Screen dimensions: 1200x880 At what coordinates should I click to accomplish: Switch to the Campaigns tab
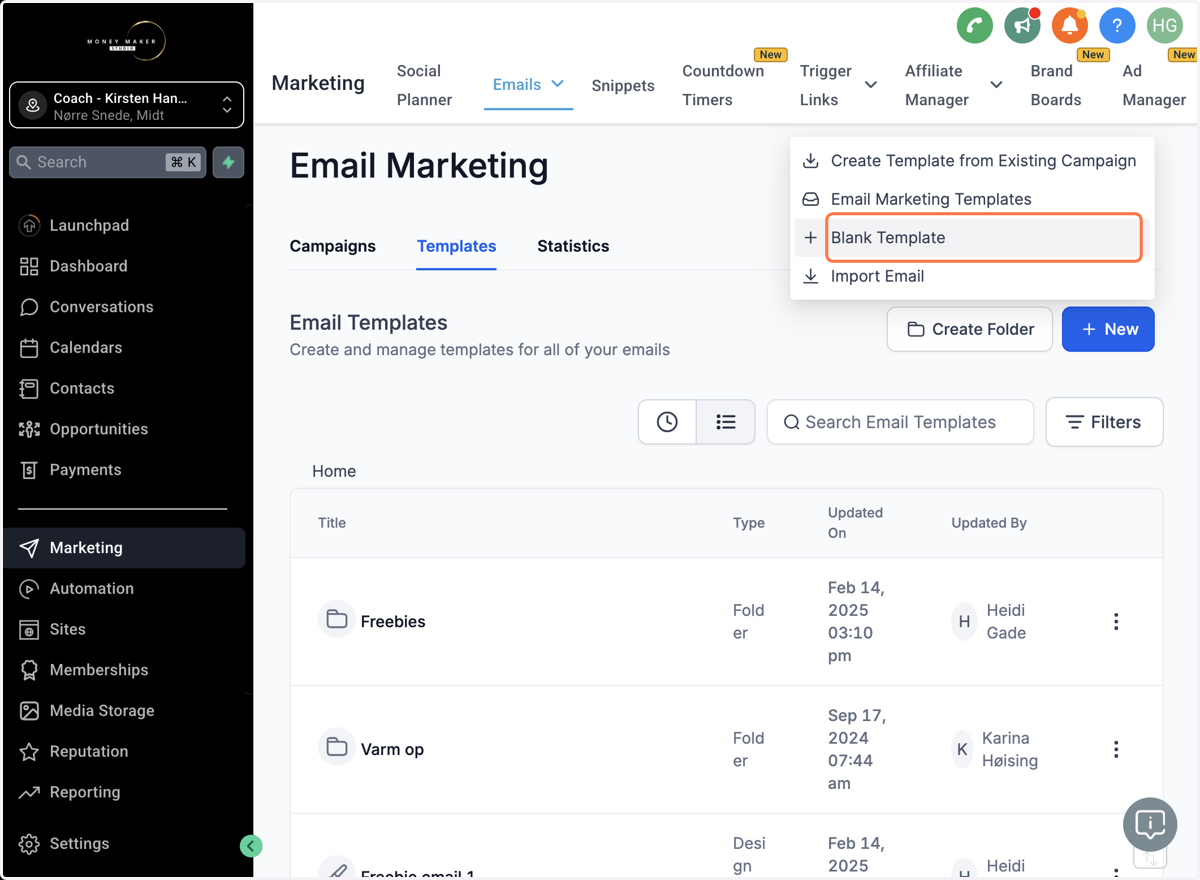tap(333, 246)
